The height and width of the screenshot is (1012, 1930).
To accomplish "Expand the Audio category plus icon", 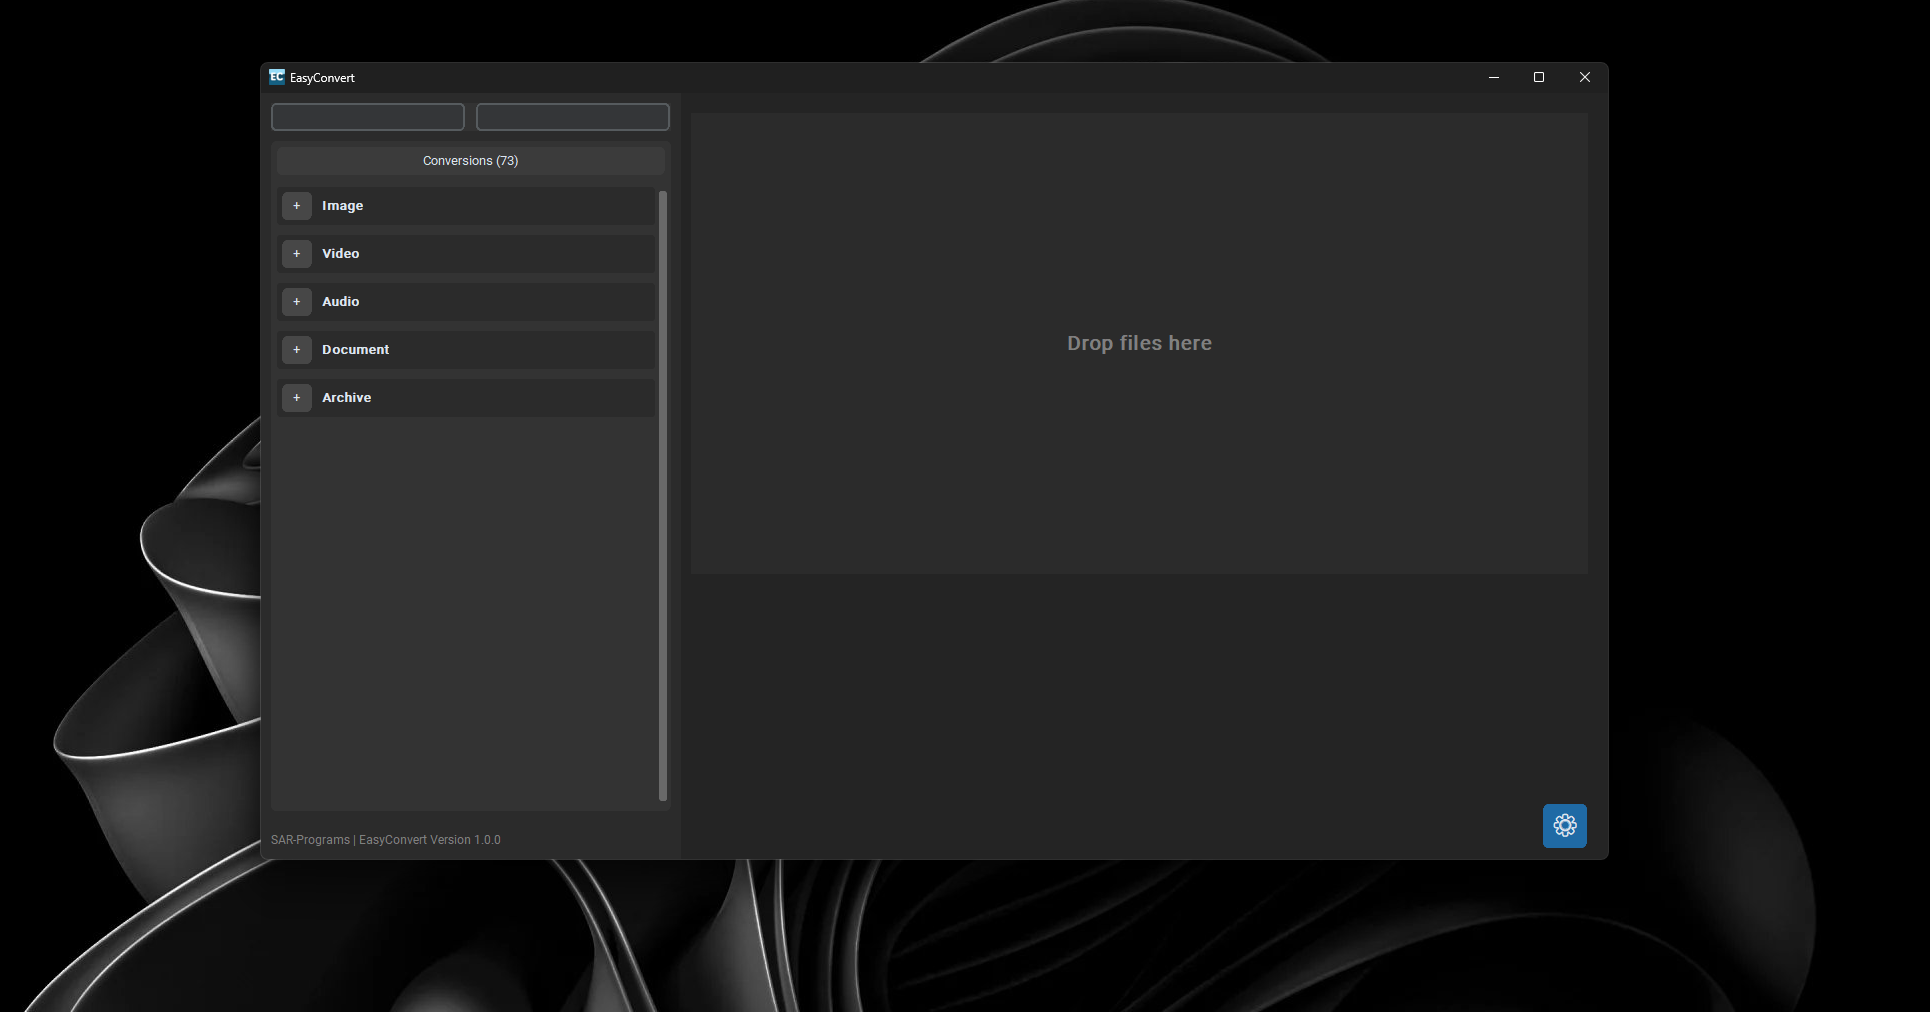I will [x=296, y=302].
